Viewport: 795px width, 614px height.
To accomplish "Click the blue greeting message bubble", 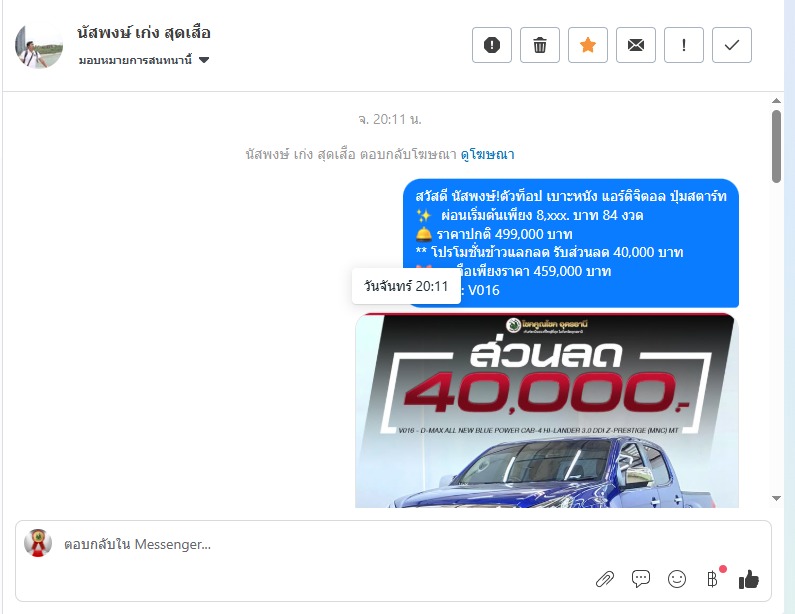I will [x=571, y=243].
